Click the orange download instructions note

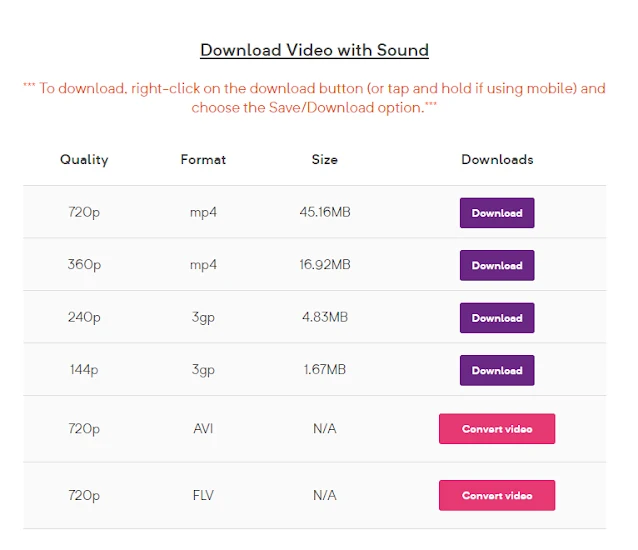[x=315, y=98]
